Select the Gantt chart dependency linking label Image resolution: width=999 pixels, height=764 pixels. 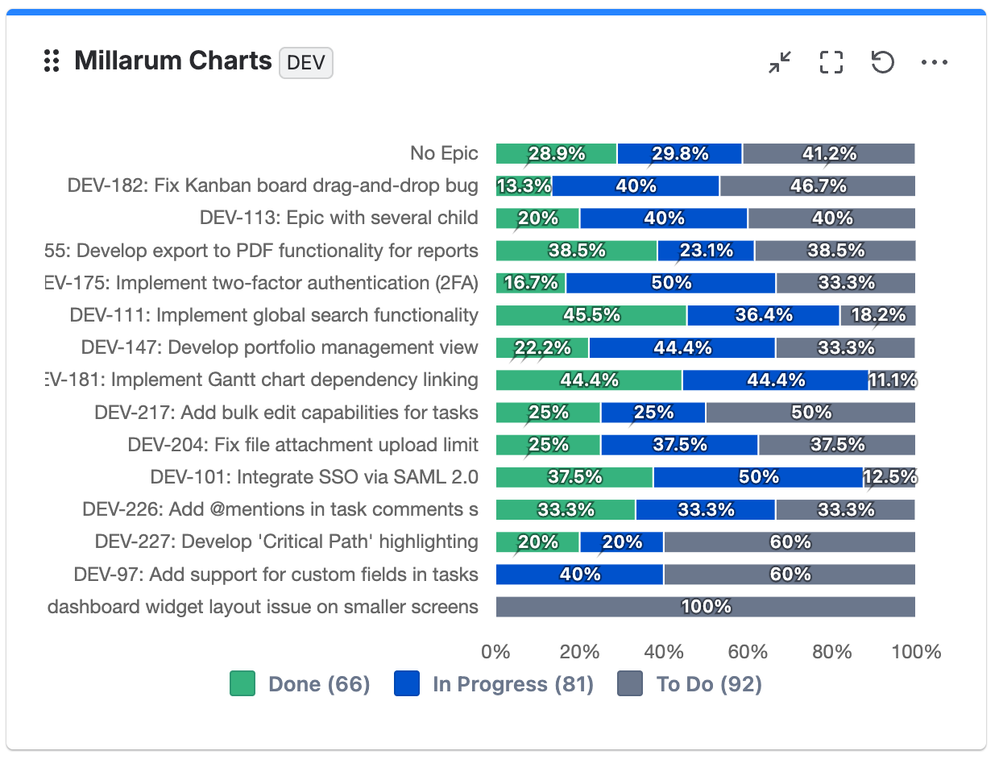[x=261, y=380]
